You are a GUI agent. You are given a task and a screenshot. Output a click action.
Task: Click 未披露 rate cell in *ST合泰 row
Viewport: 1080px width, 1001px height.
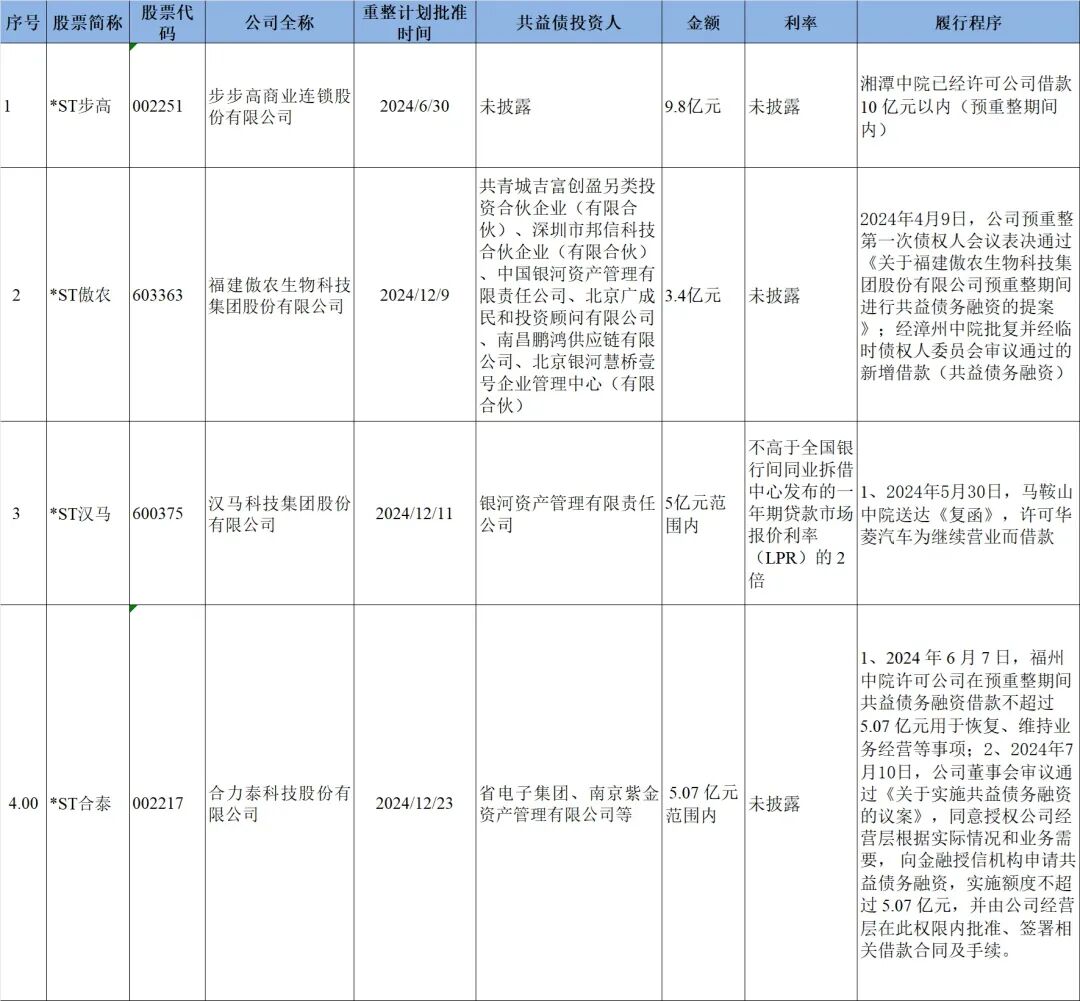[801, 803]
